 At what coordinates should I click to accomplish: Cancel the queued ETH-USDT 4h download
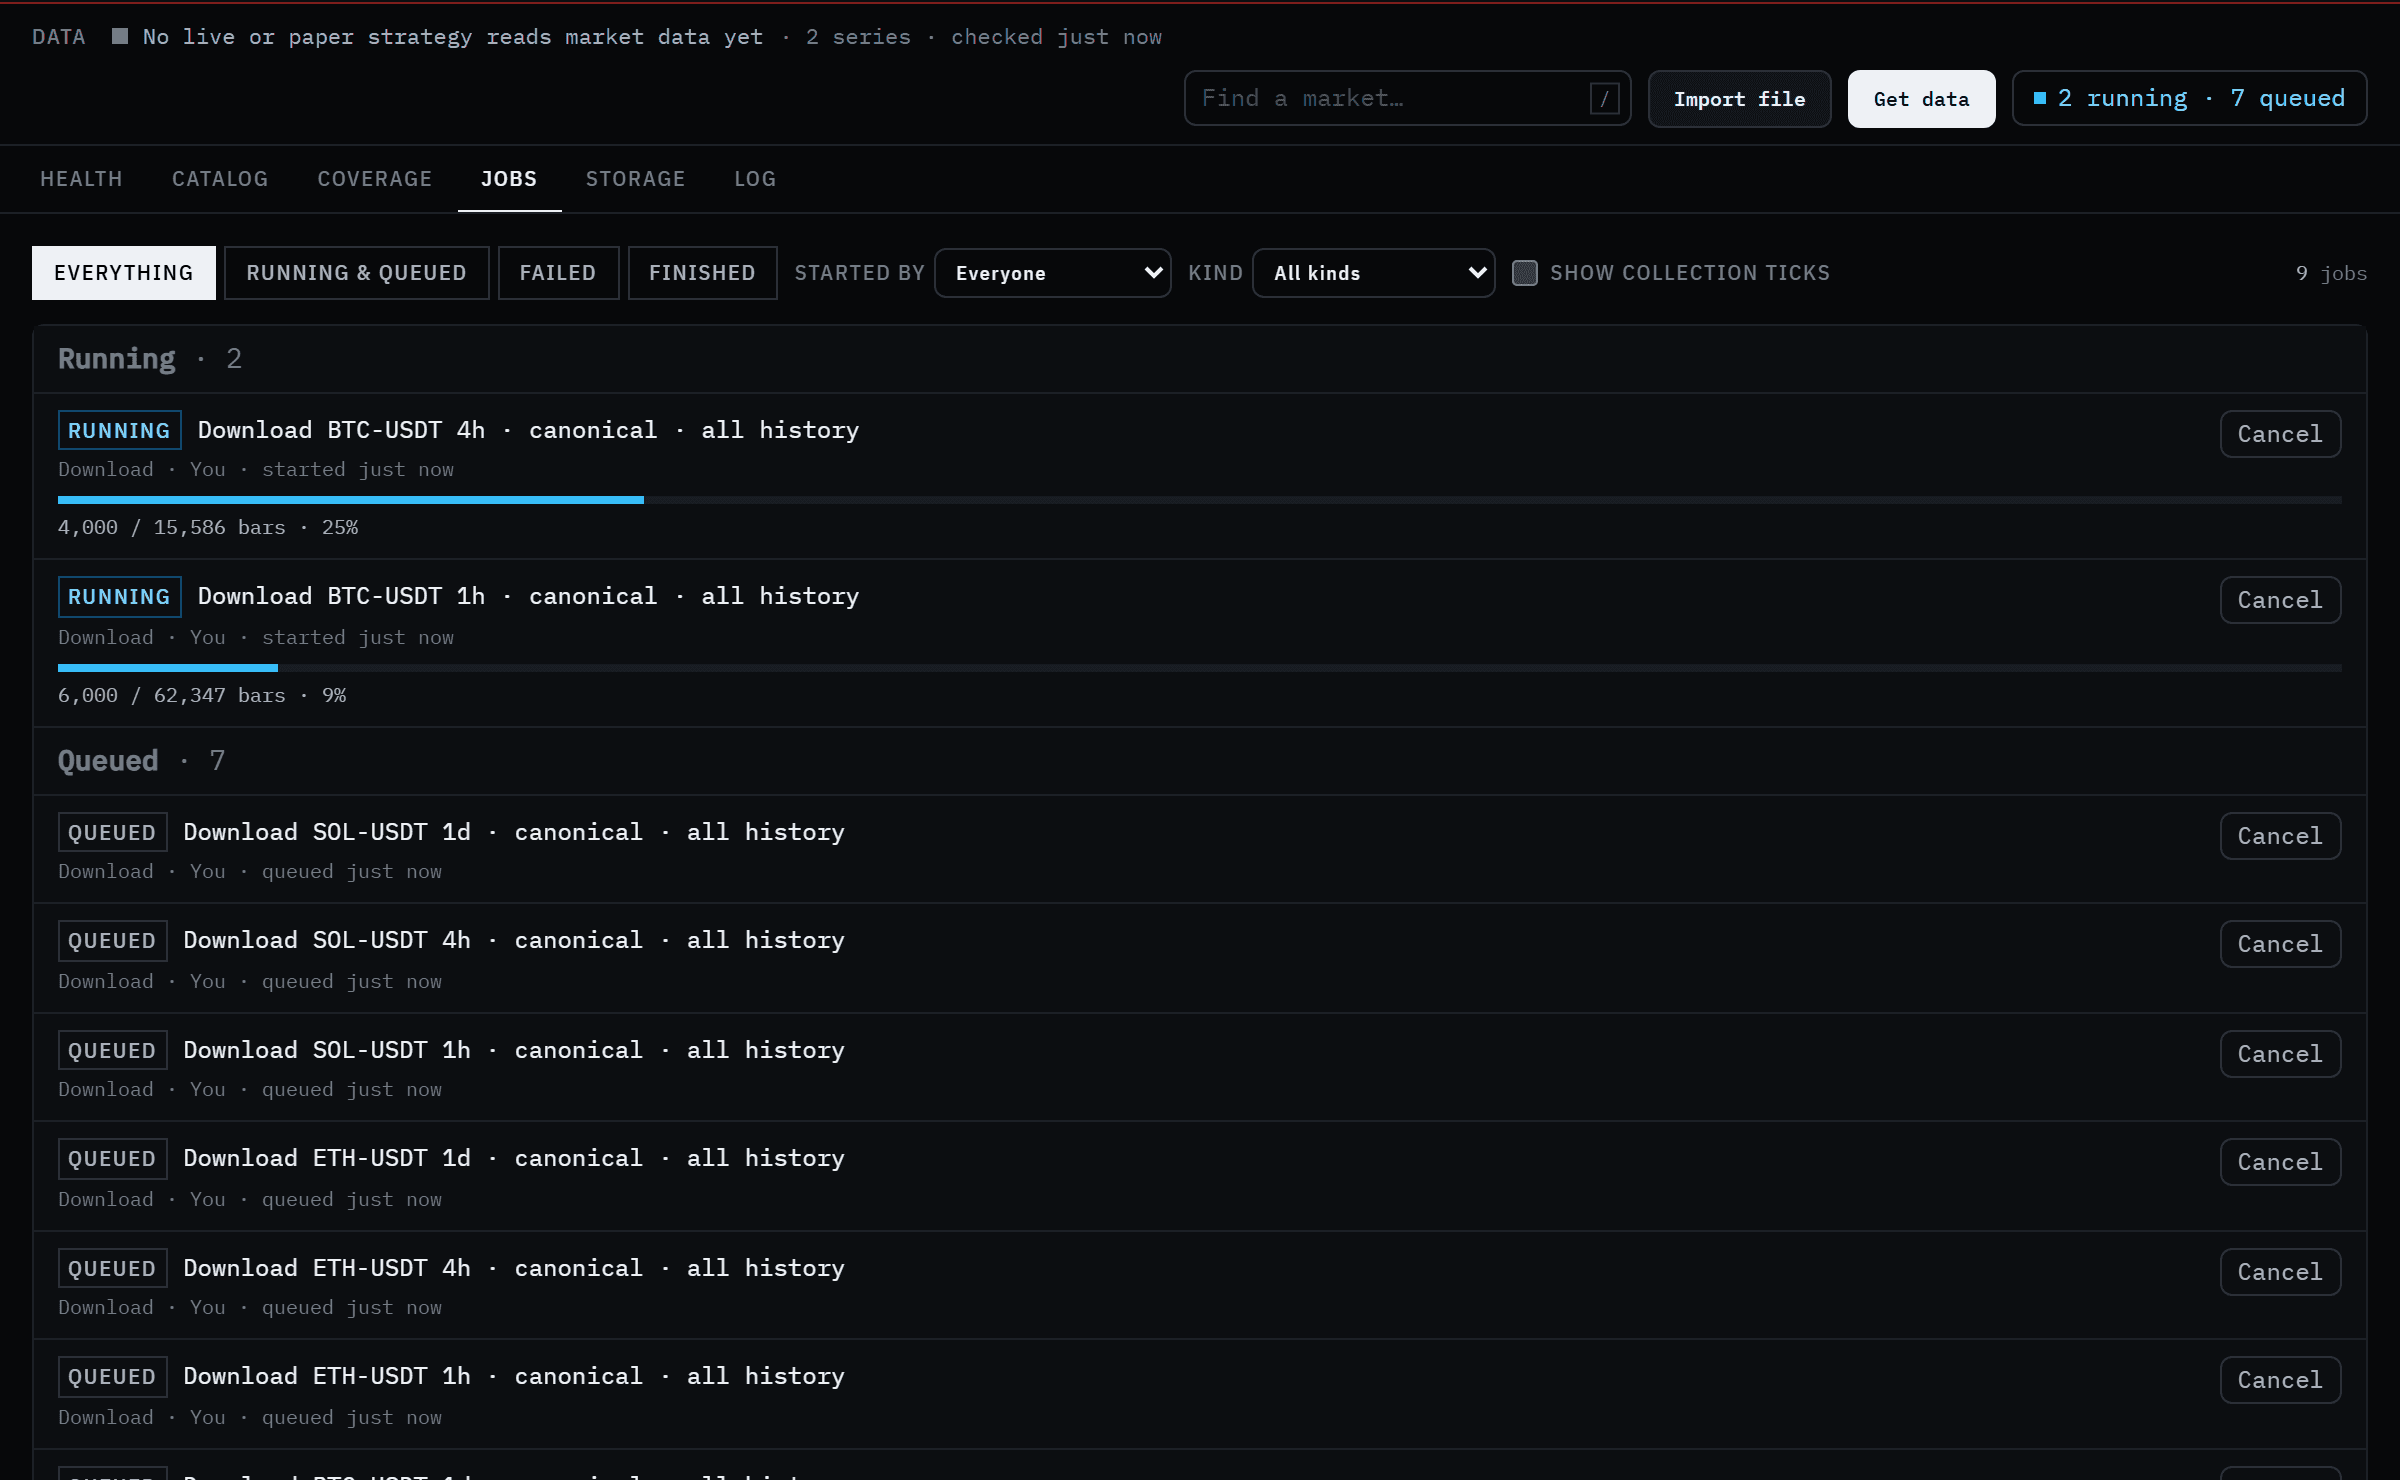(x=2280, y=1272)
